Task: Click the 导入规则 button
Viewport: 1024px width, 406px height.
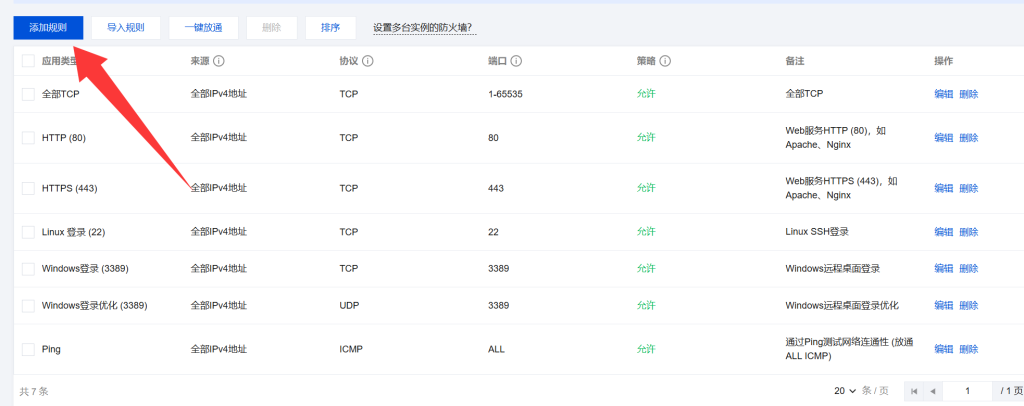Action: (125, 28)
